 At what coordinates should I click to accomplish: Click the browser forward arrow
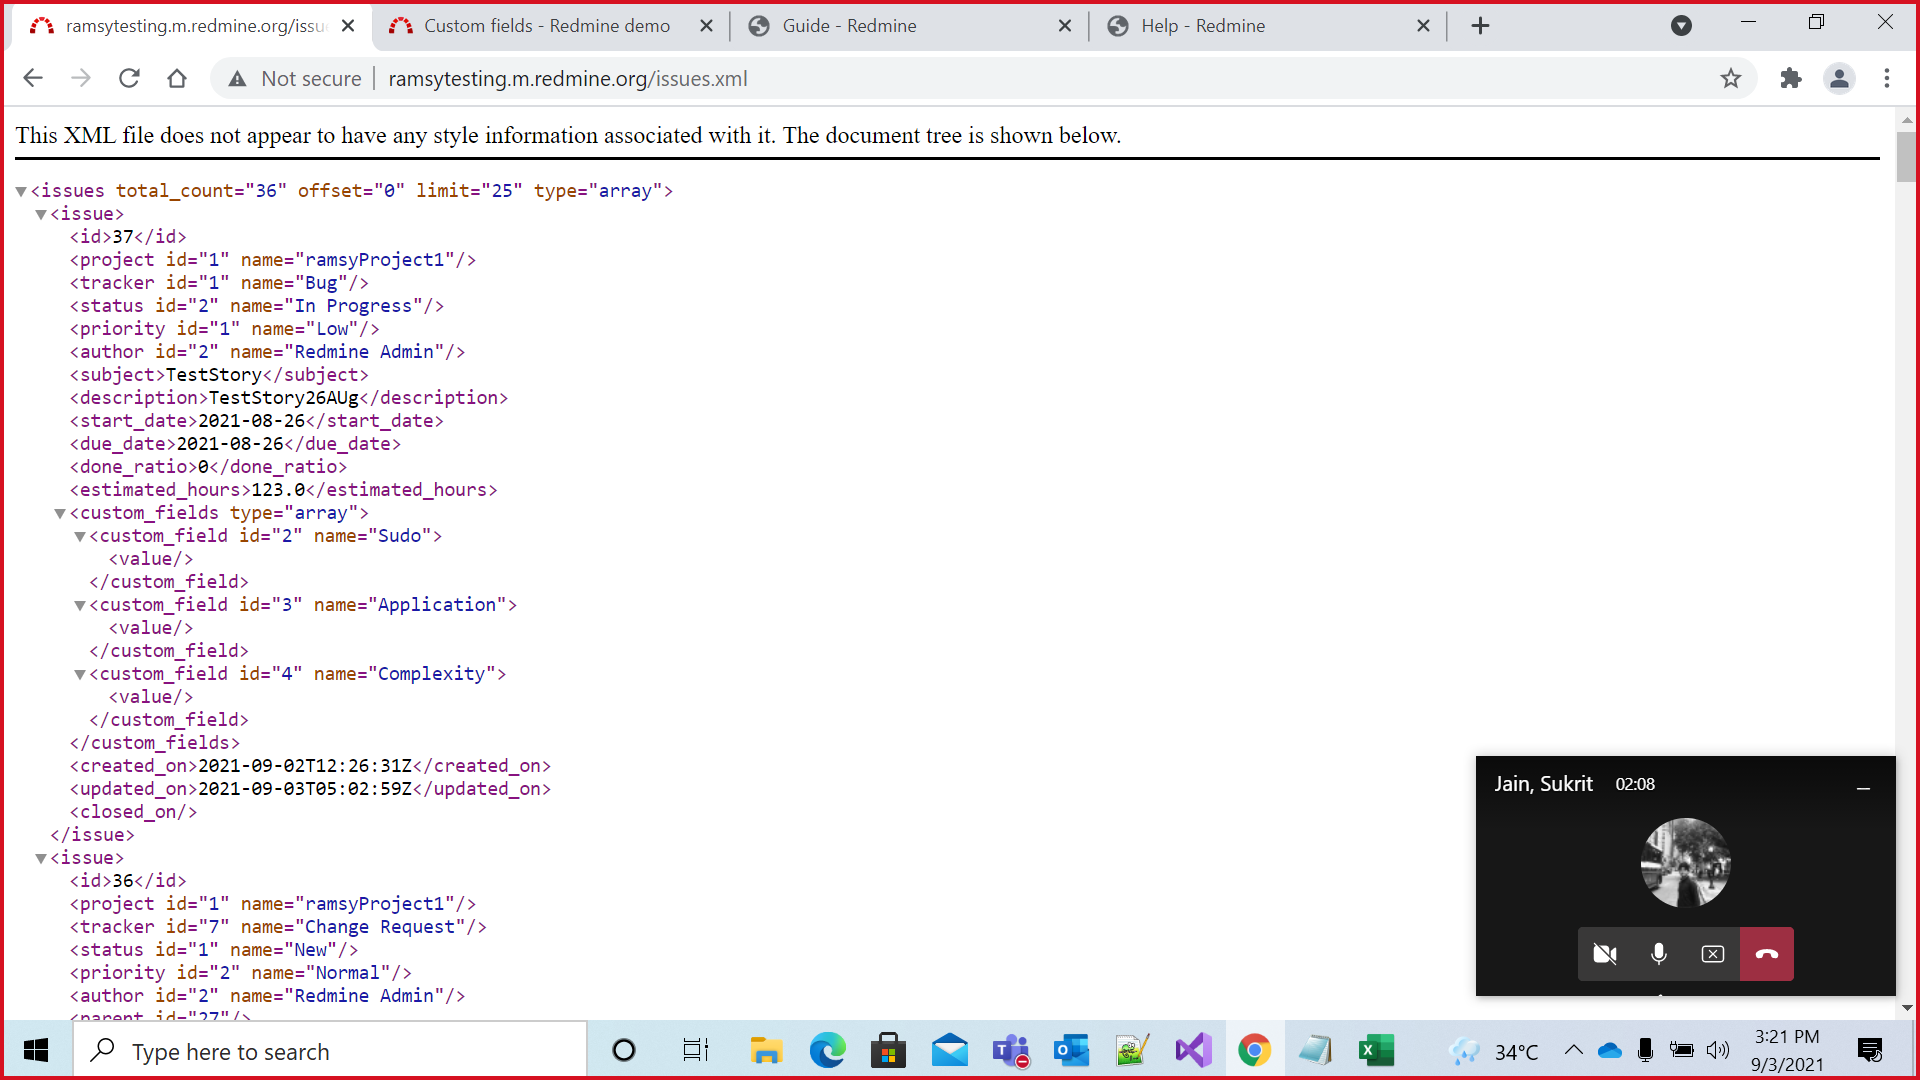(81, 78)
